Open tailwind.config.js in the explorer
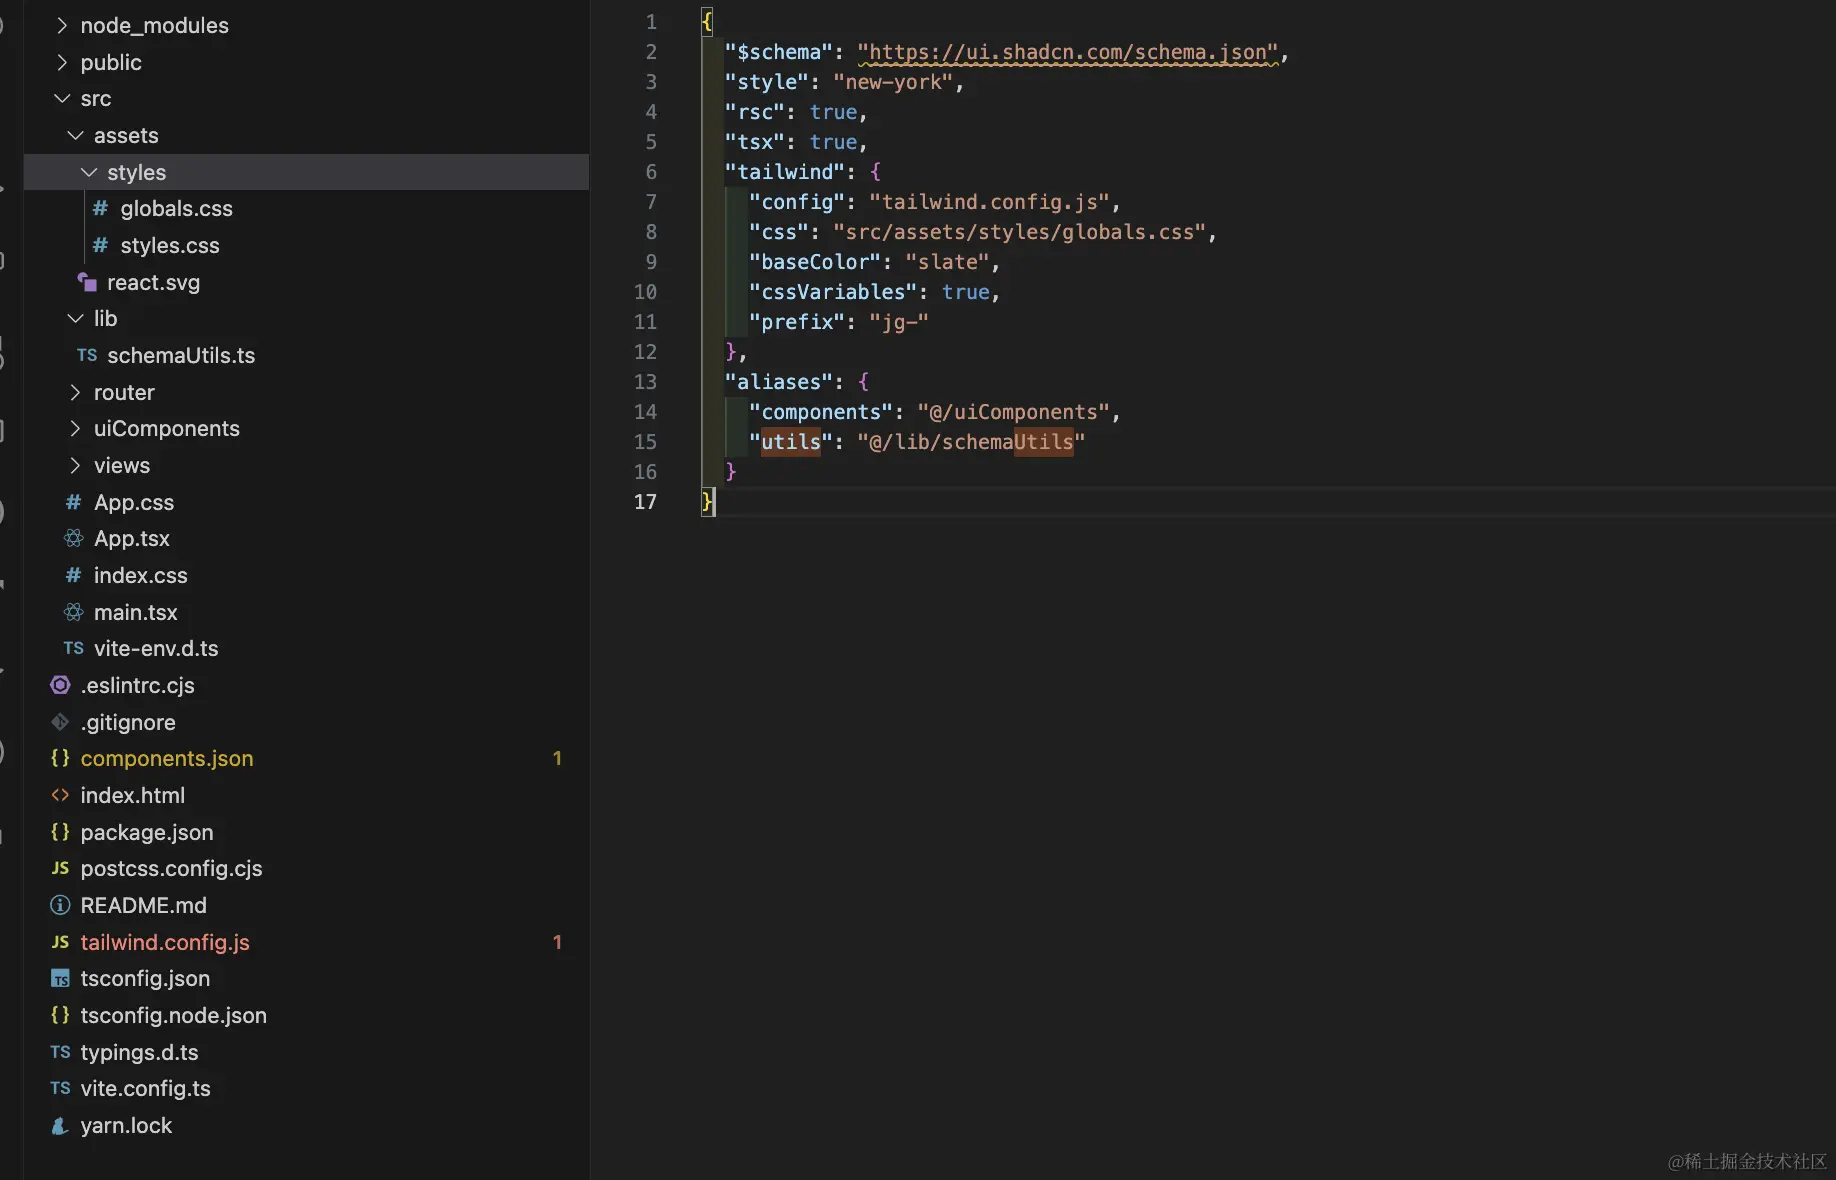Image resolution: width=1836 pixels, height=1180 pixels. (x=165, y=942)
